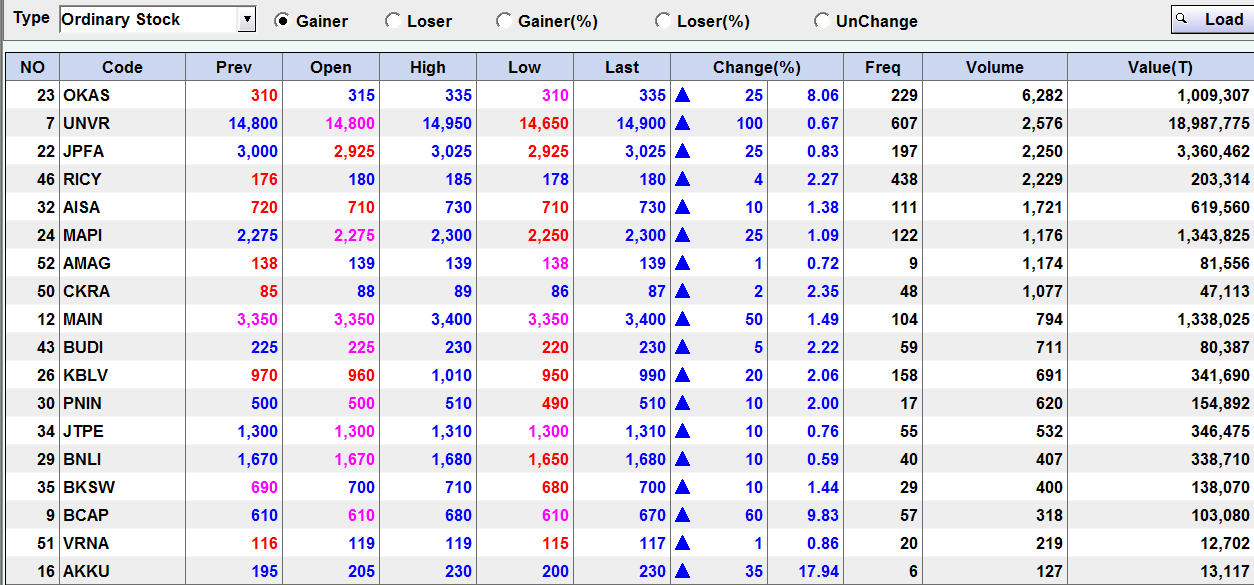The width and height of the screenshot is (1254, 585).
Task: Select the Loser radio button
Action: coord(392,21)
